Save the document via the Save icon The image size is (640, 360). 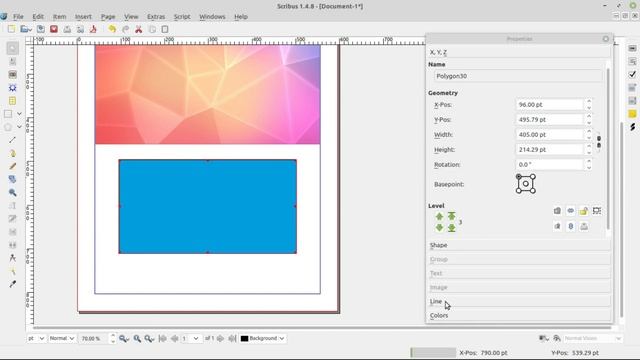point(40,29)
